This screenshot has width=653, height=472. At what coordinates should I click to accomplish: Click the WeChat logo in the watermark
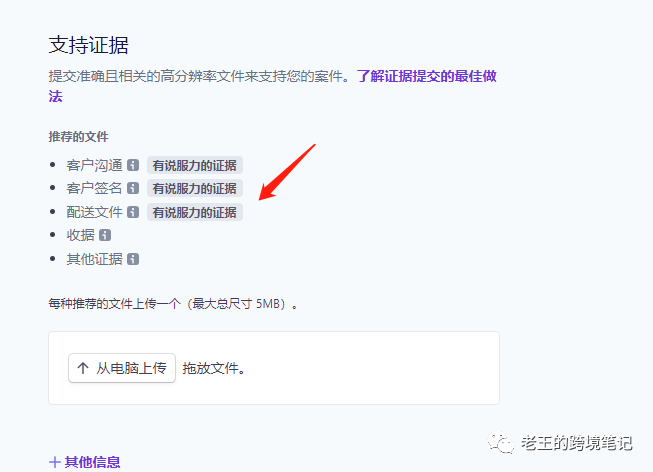click(501, 441)
